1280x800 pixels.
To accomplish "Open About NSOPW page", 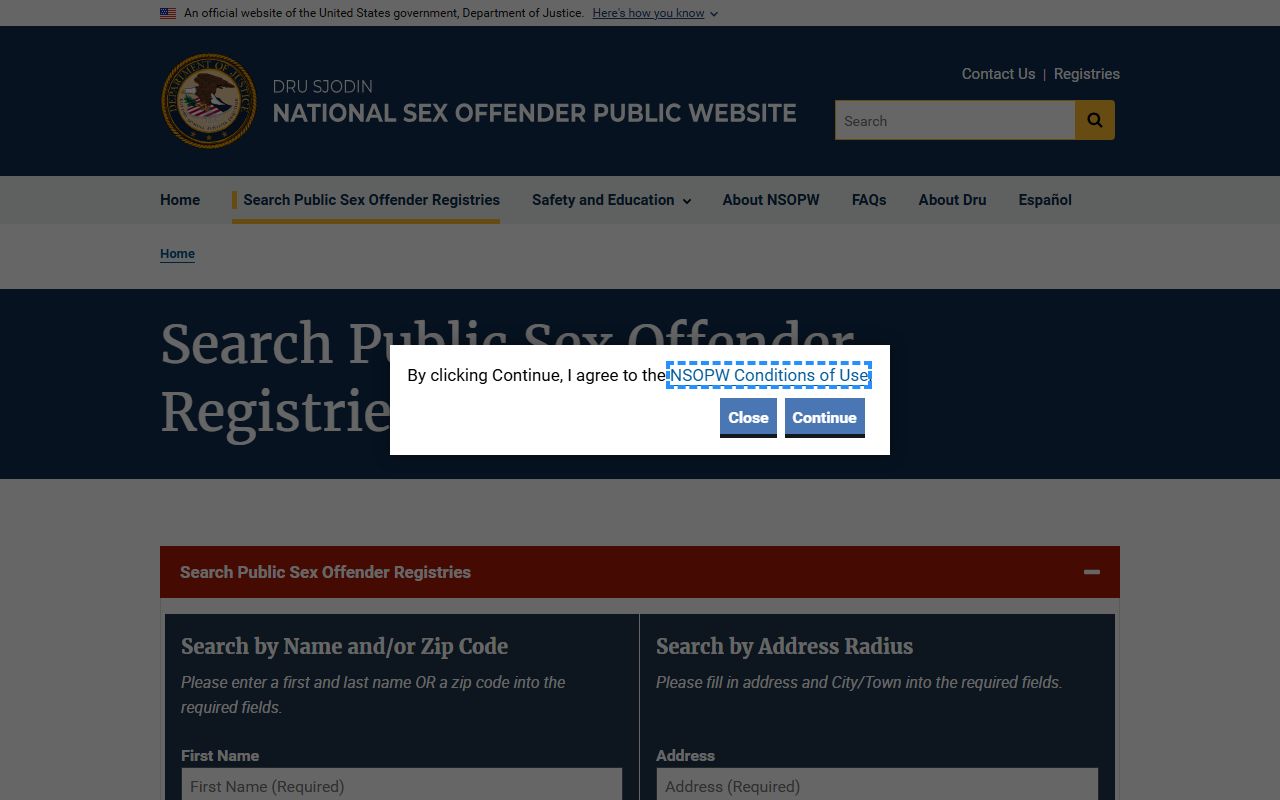I will [771, 200].
